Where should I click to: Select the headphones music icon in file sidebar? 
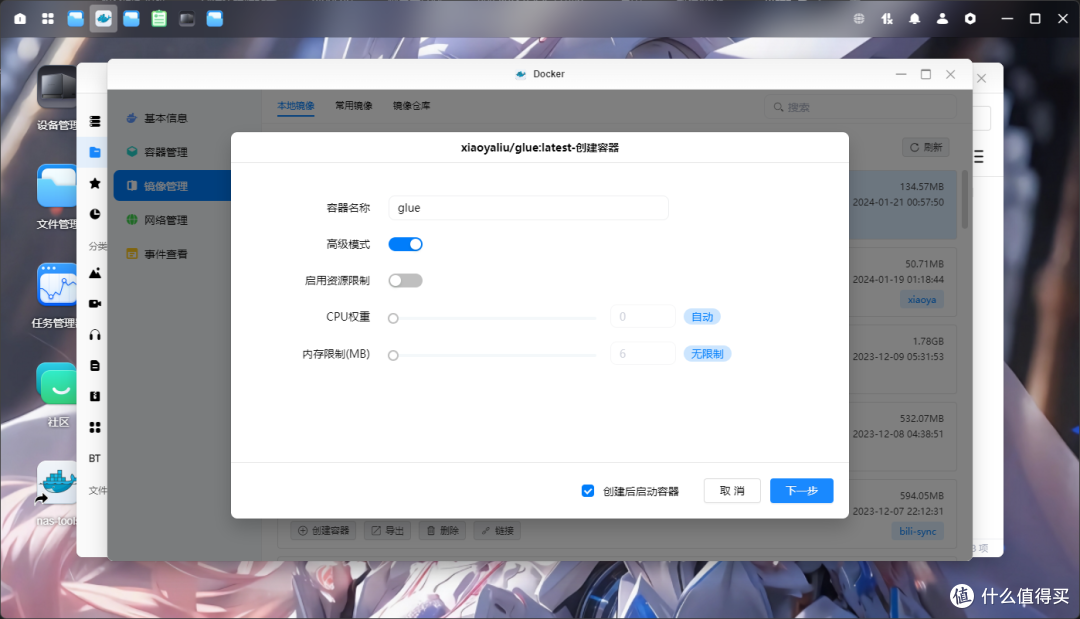95,335
